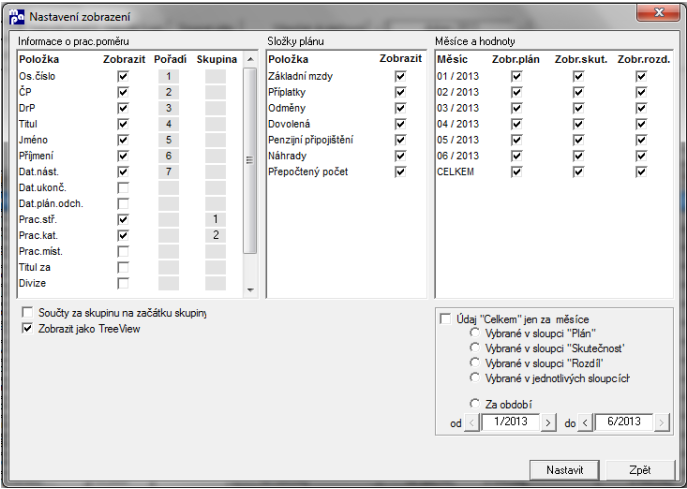Click Skupina field showing 2 for Prac.kat.

(x=216, y=235)
